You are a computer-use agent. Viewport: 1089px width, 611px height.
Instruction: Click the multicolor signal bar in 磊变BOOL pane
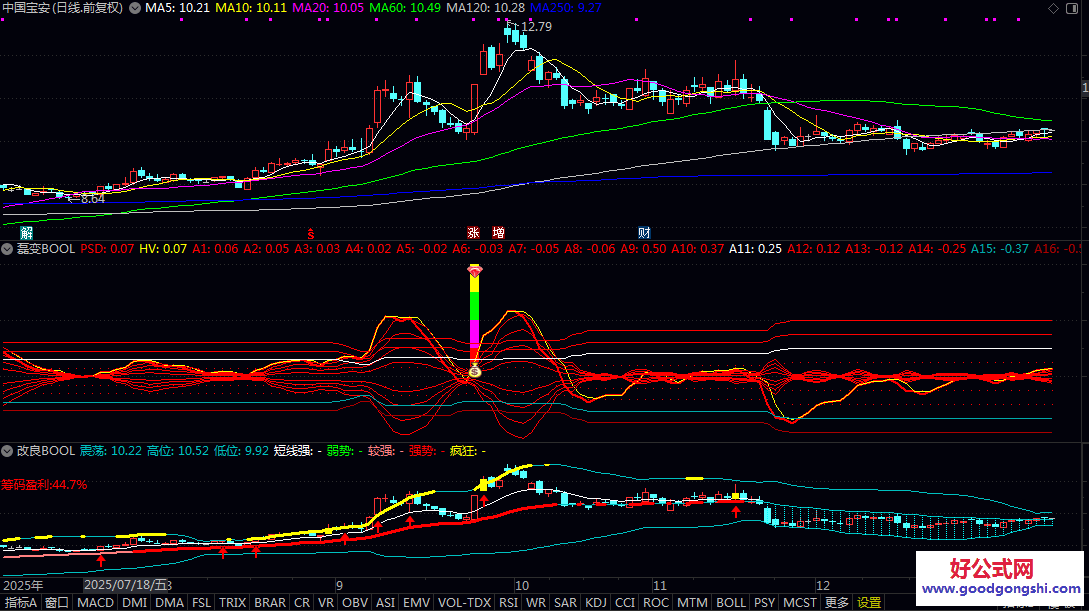(474, 310)
